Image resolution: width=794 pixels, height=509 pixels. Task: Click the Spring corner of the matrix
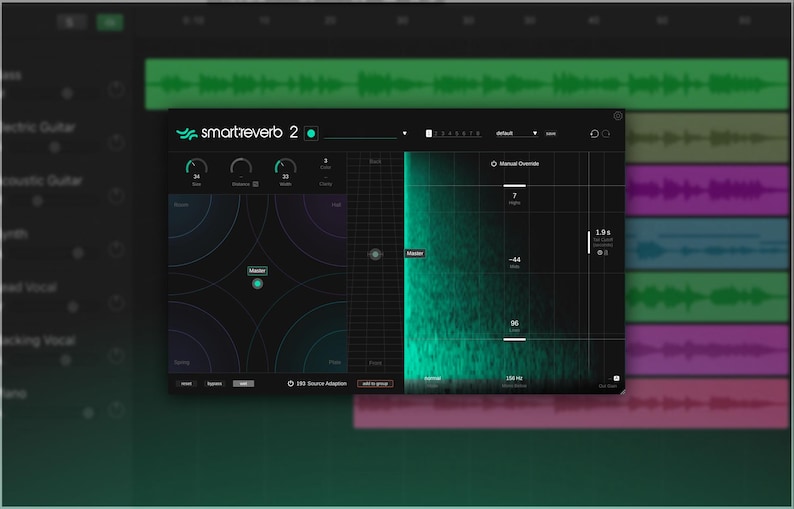[182, 362]
